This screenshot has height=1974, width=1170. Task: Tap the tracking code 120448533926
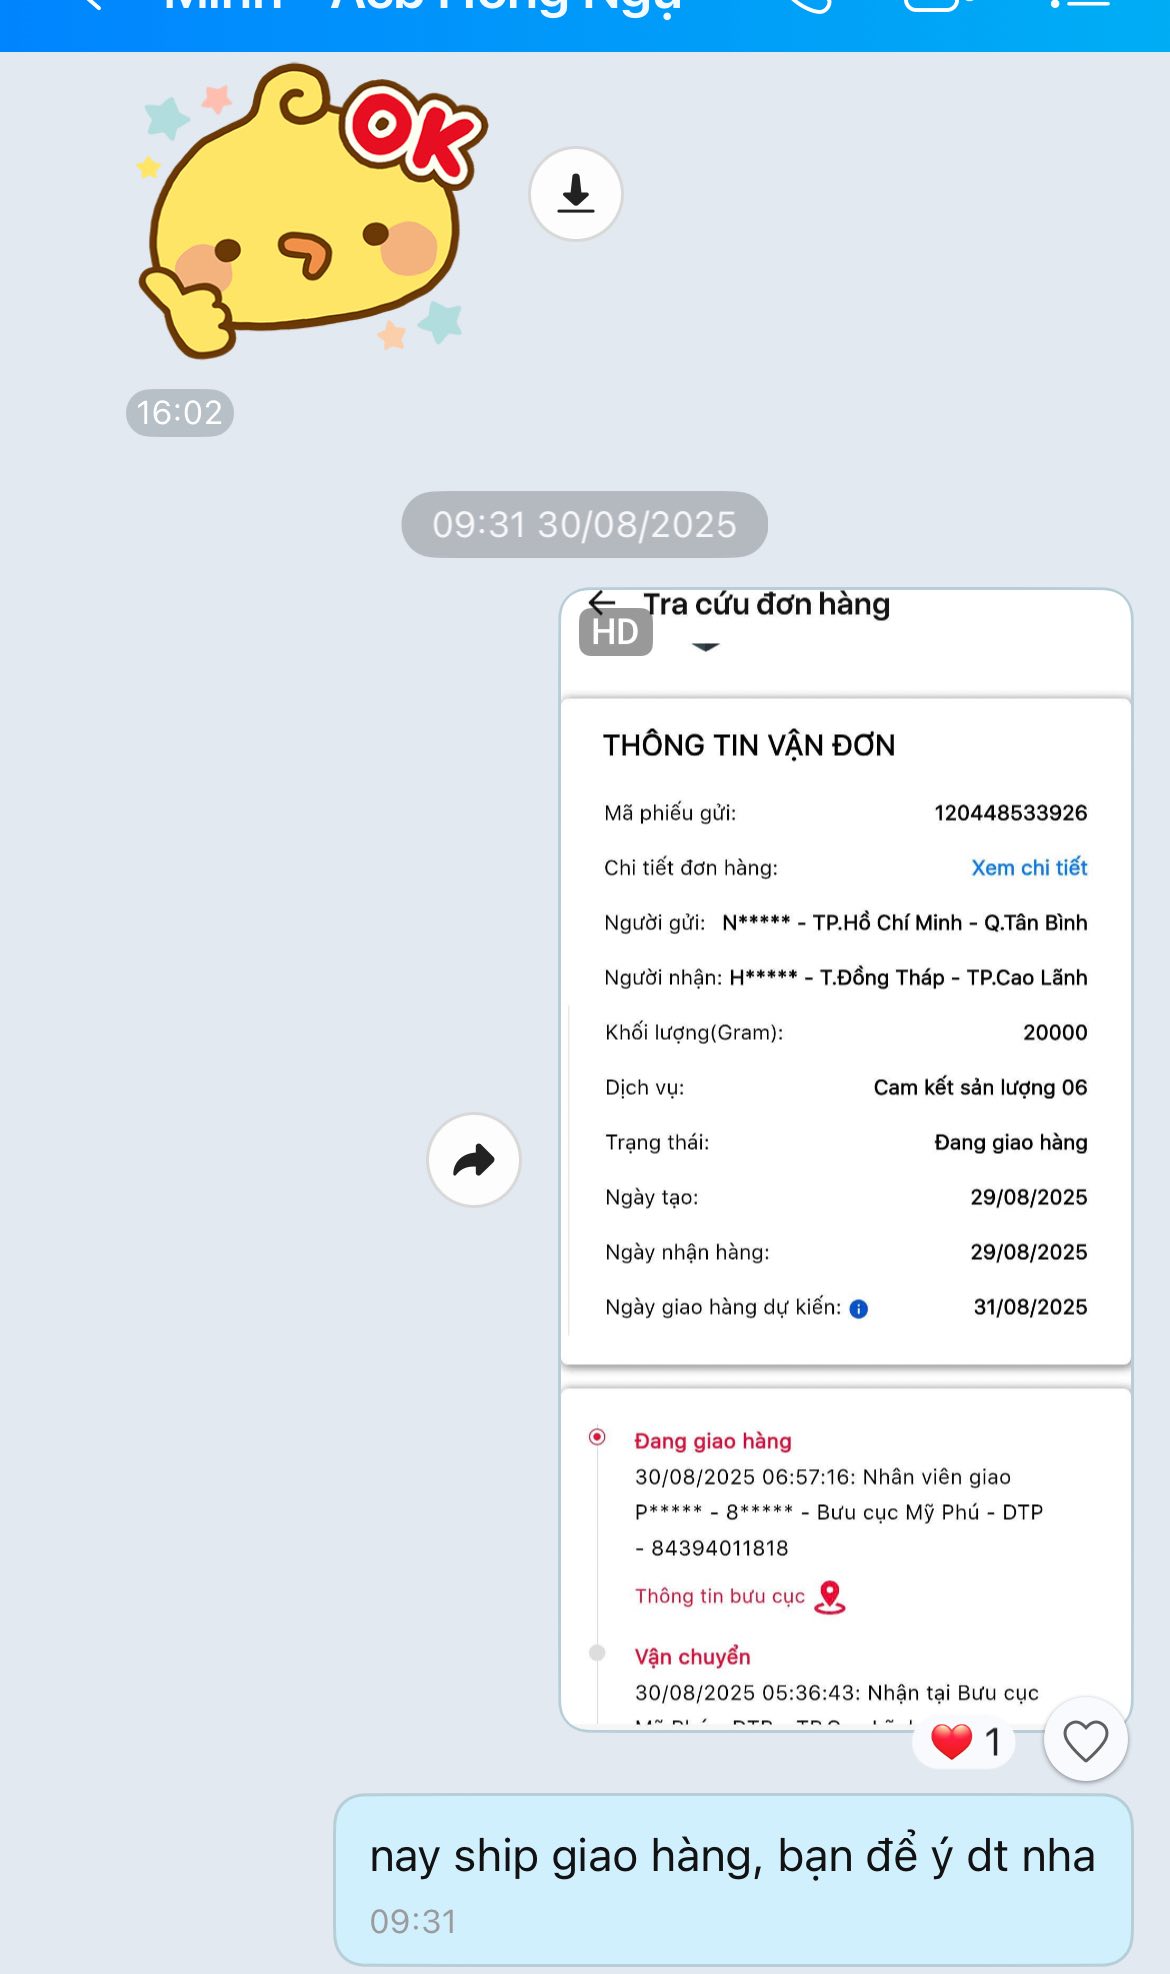coord(1010,813)
